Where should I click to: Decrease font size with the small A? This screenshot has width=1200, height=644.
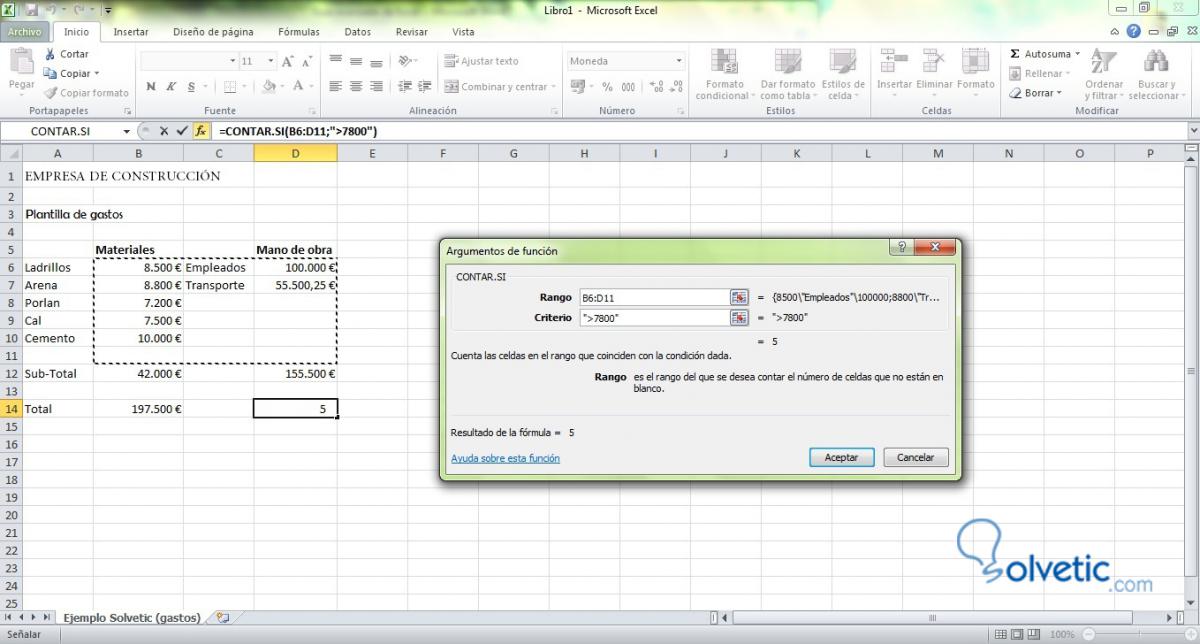pos(306,61)
